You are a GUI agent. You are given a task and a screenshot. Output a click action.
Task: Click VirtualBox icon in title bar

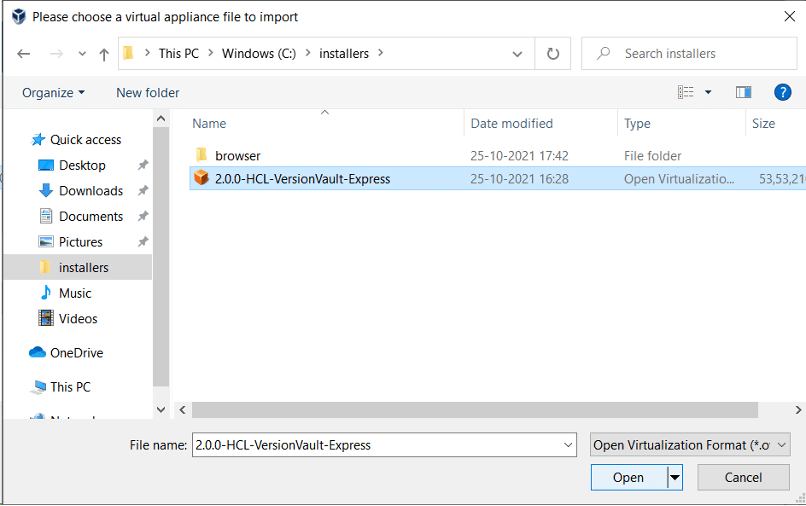coord(19,16)
